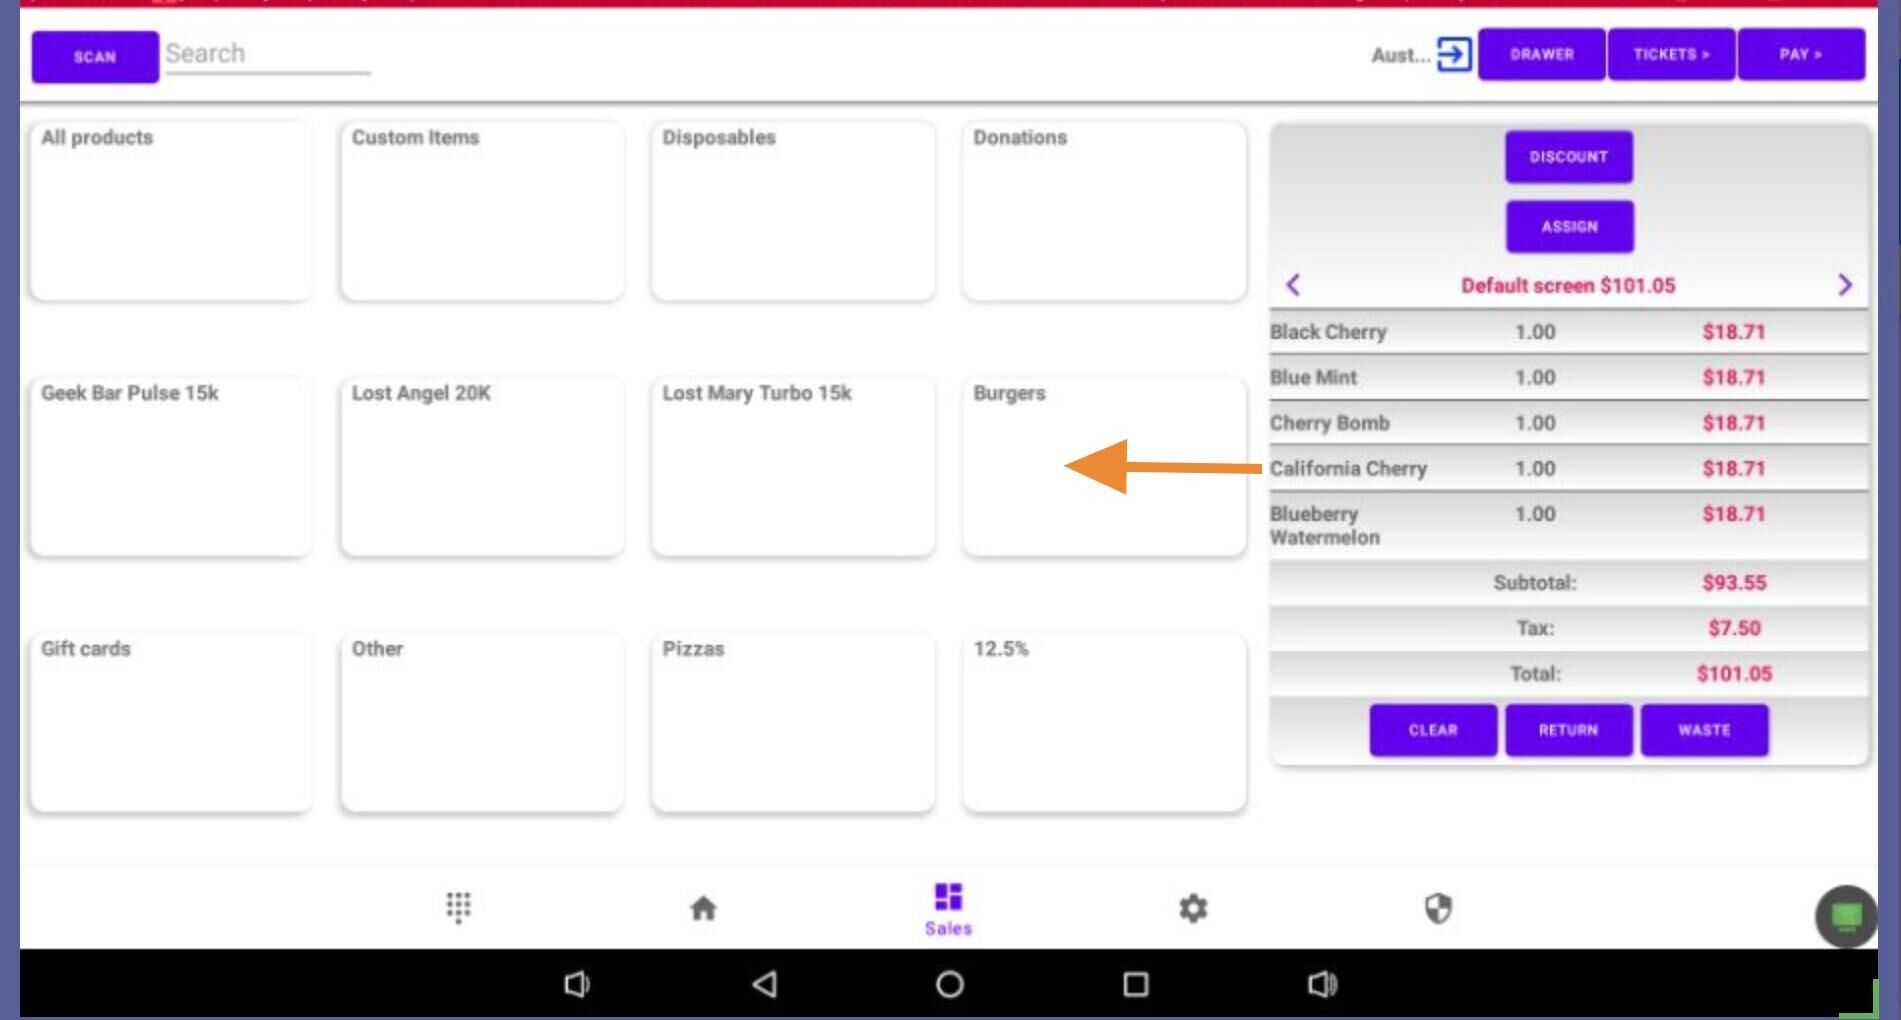Open the Pizzas category tile

pyautogui.click(x=793, y=722)
